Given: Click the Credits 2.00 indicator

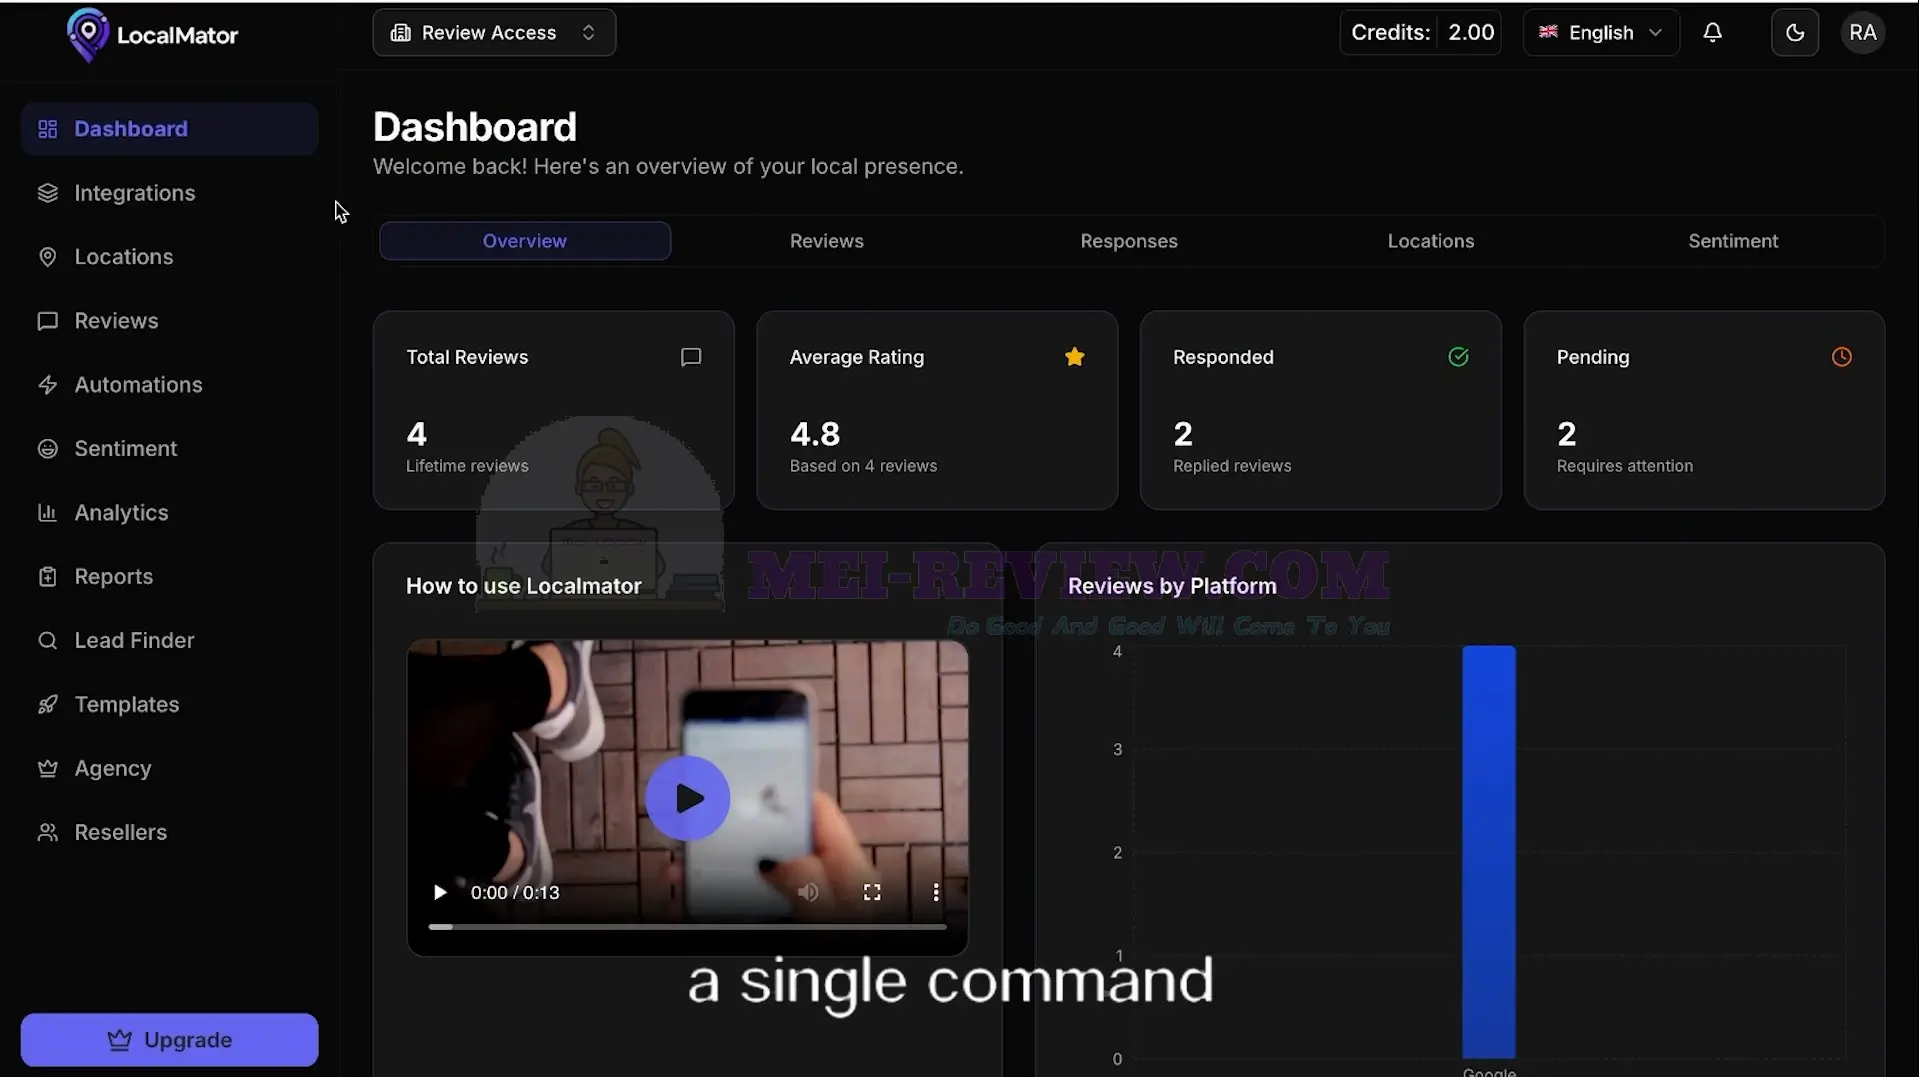Looking at the screenshot, I should [x=1420, y=33].
